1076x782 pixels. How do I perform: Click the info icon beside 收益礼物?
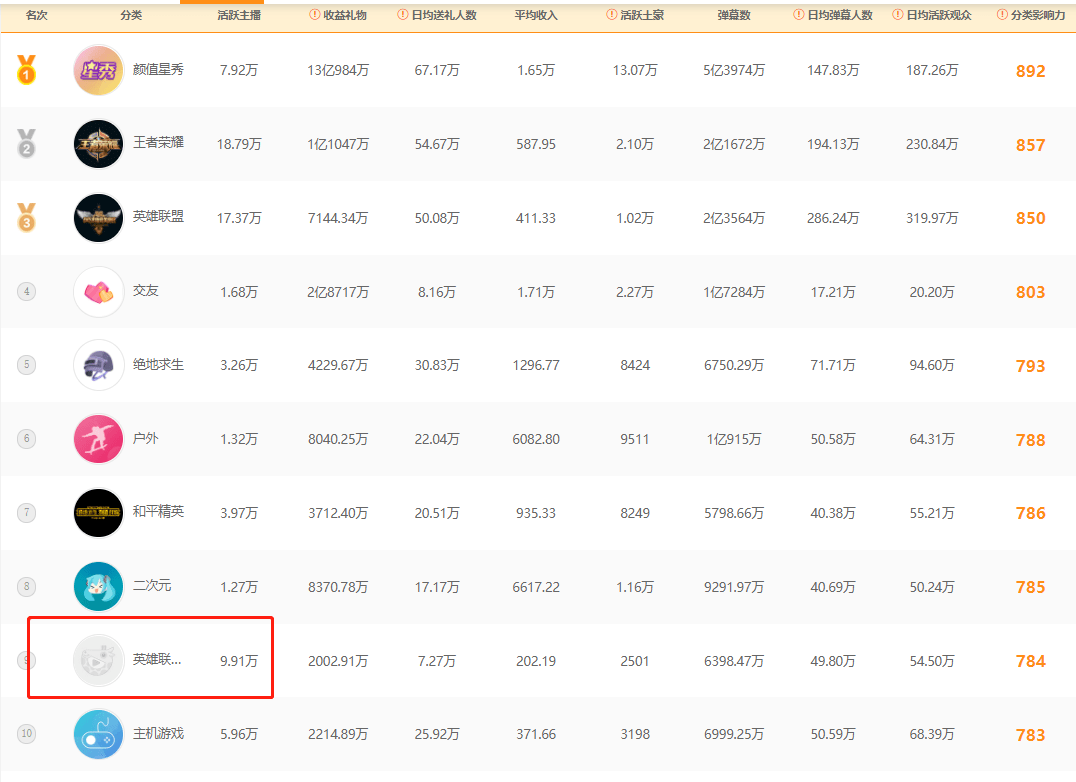coord(315,14)
